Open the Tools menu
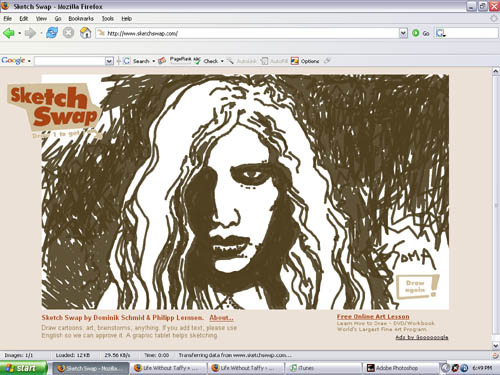This screenshot has width=500, height=375. click(108, 19)
